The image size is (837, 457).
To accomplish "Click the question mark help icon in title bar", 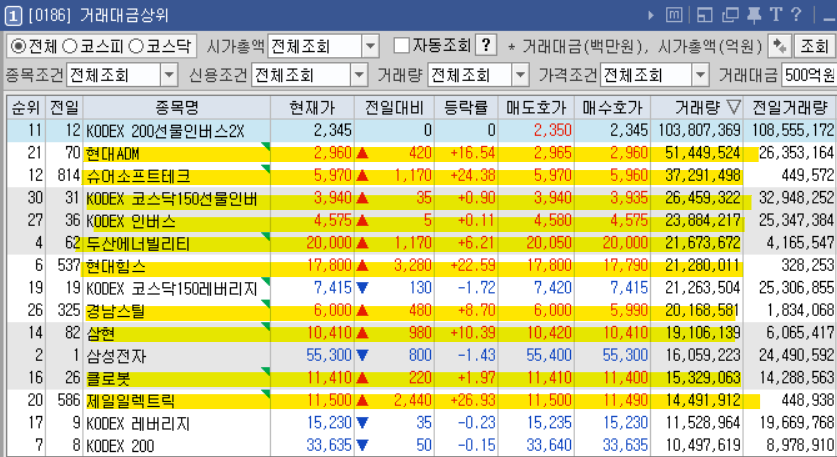I will pyautogui.click(x=795, y=14).
